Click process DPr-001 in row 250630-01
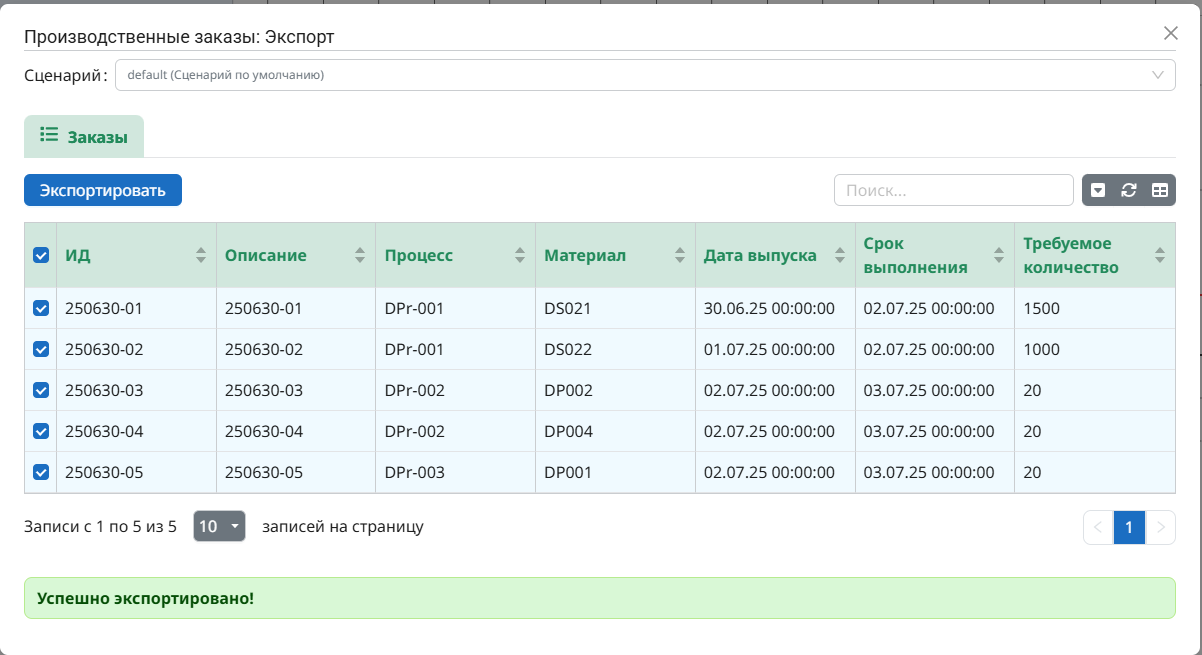Image resolution: width=1202 pixels, height=655 pixels. (x=456, y=309)
